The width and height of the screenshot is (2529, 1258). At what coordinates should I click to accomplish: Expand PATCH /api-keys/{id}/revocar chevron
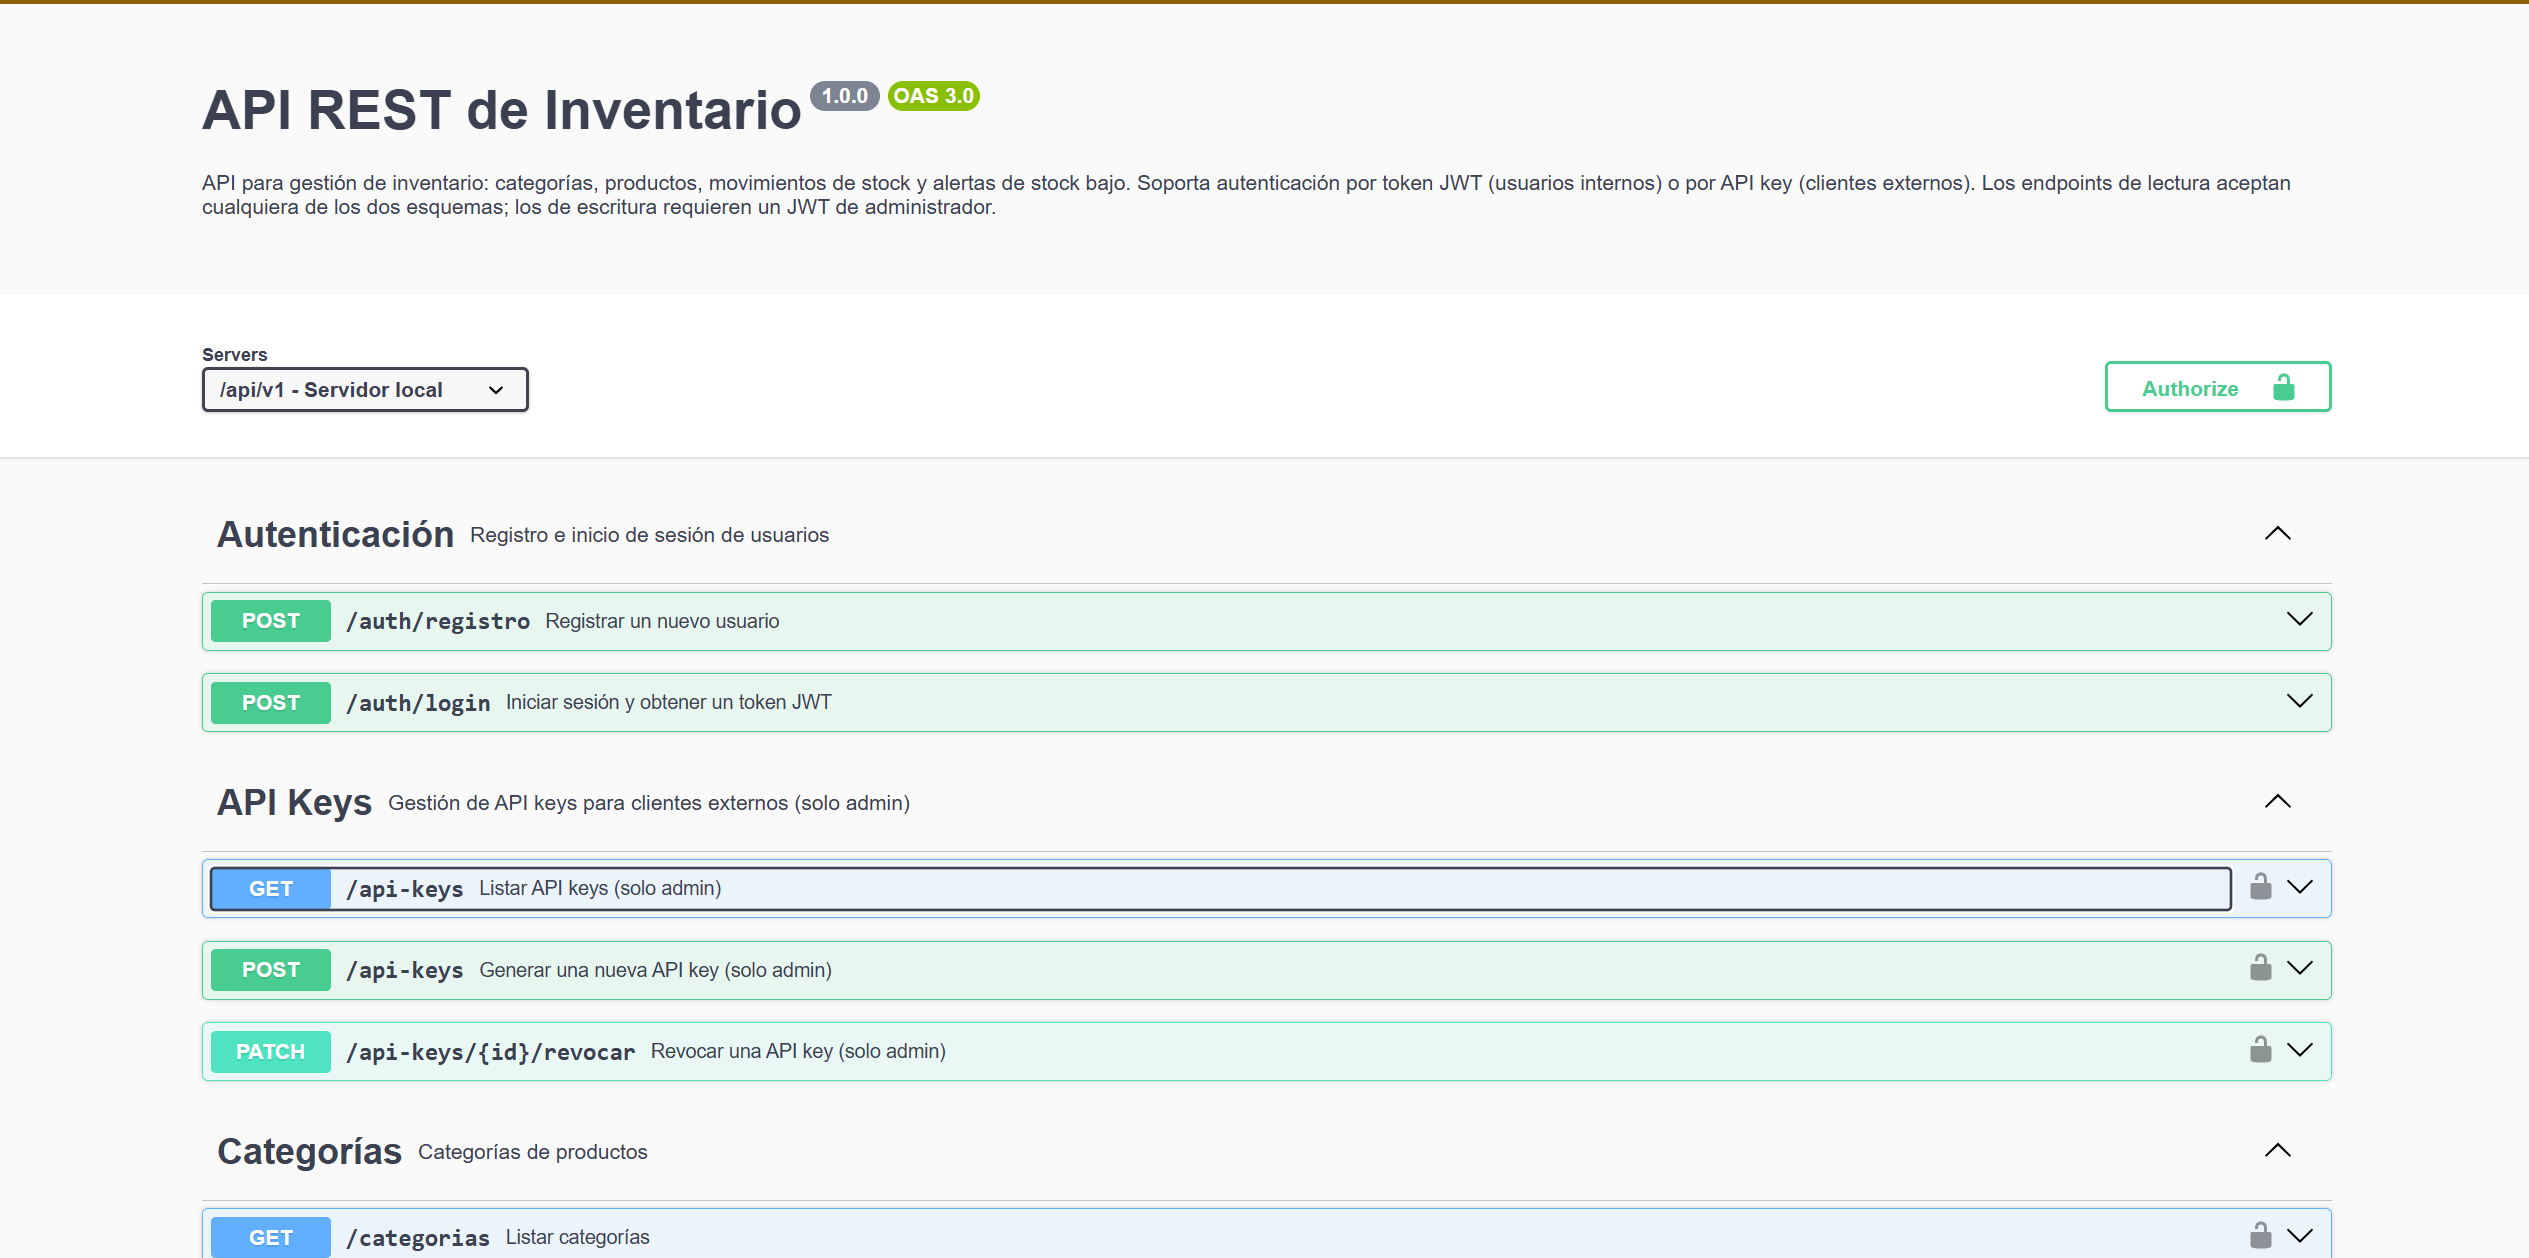[x=2299, y=1051]
